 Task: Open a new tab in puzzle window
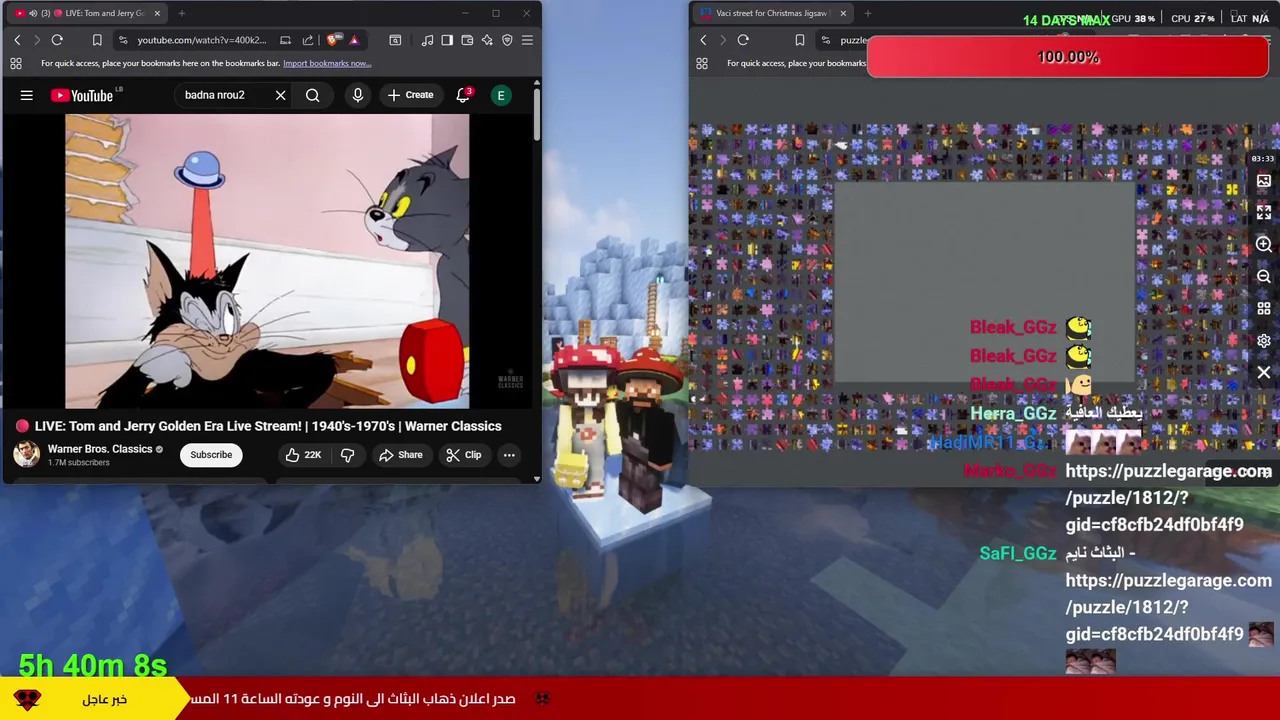tap(868, 13)
